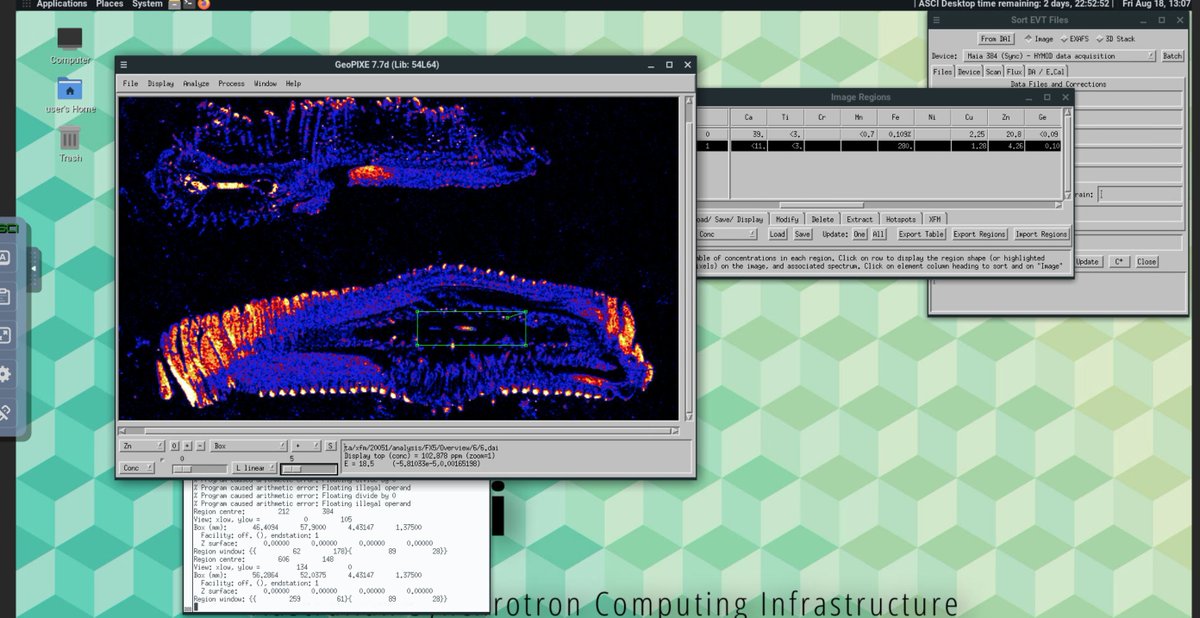Open the 'L linear' scaling dropdown
The height and width of the screenshot is (618, 1200).
pyautogui.click(x=254, y=467)
